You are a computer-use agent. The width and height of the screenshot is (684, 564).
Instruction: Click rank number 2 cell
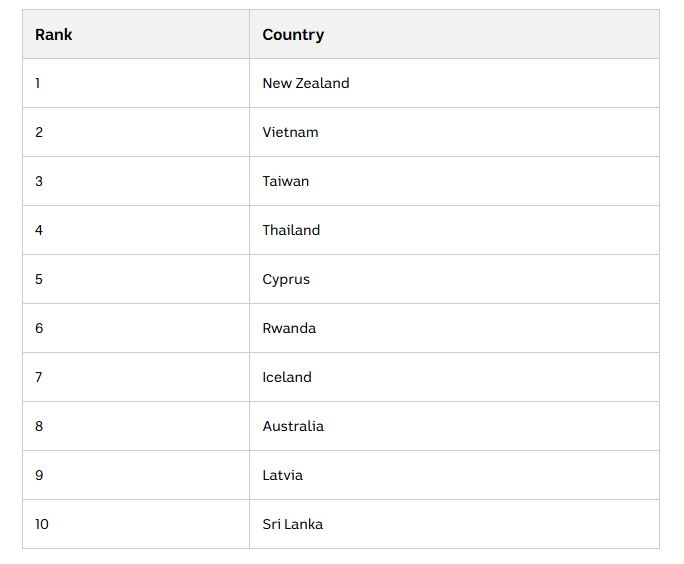[136, 132]
